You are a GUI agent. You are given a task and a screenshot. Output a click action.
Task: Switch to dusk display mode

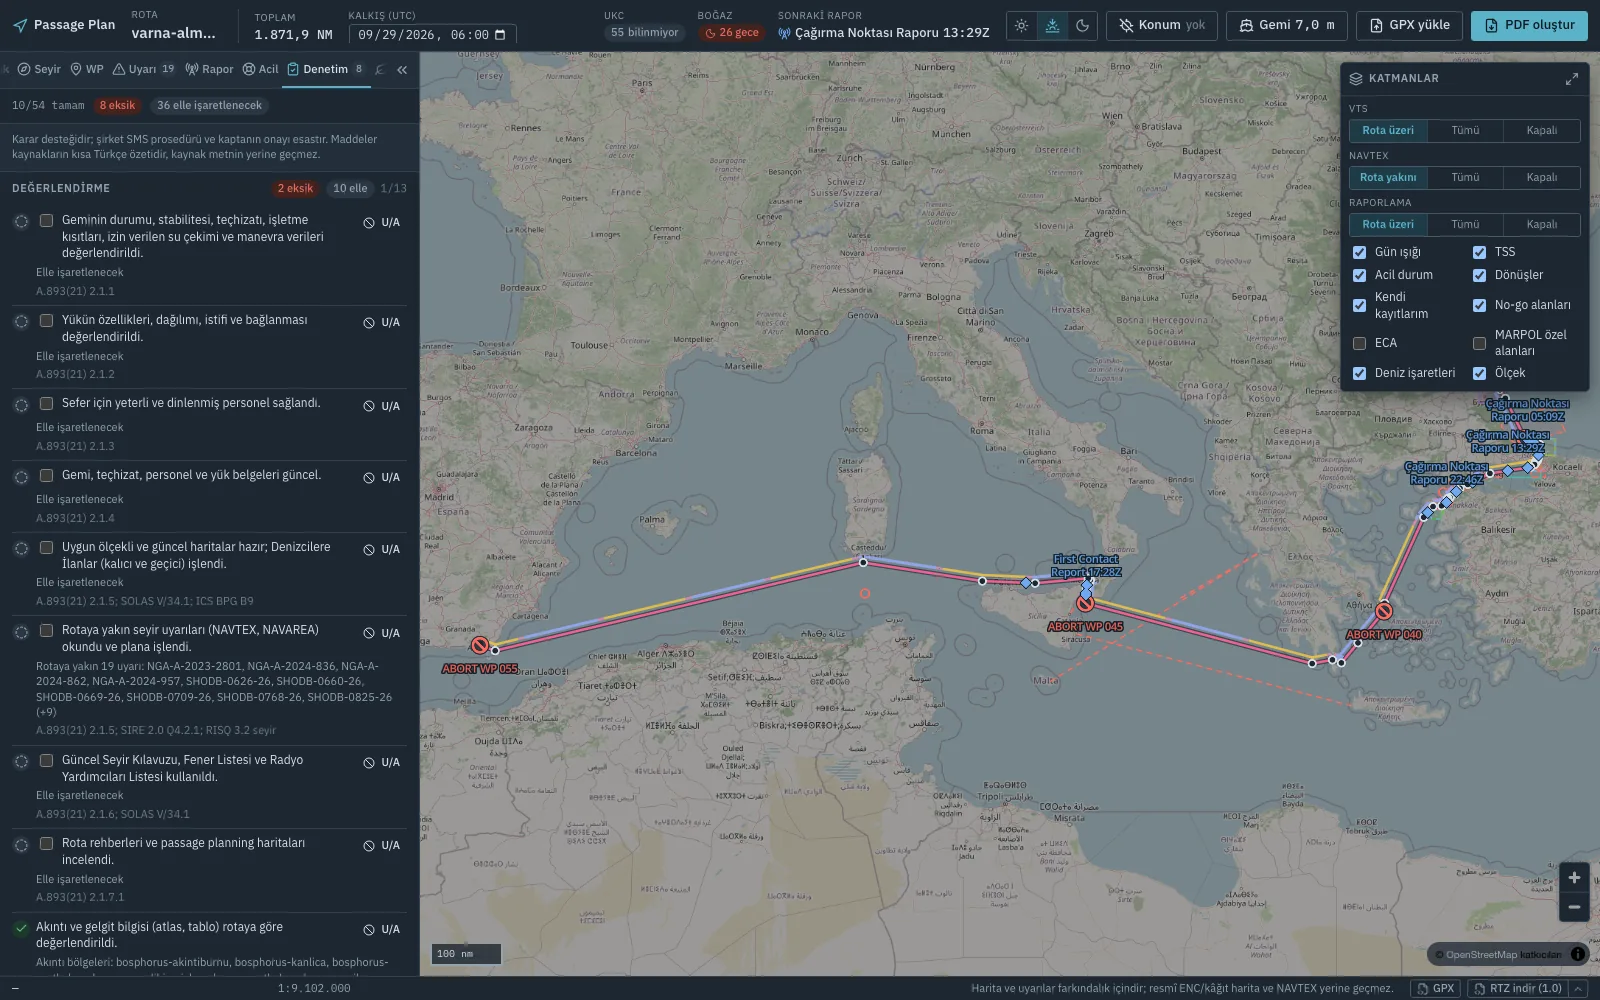pyautogui.click(x=1052, y=26)
